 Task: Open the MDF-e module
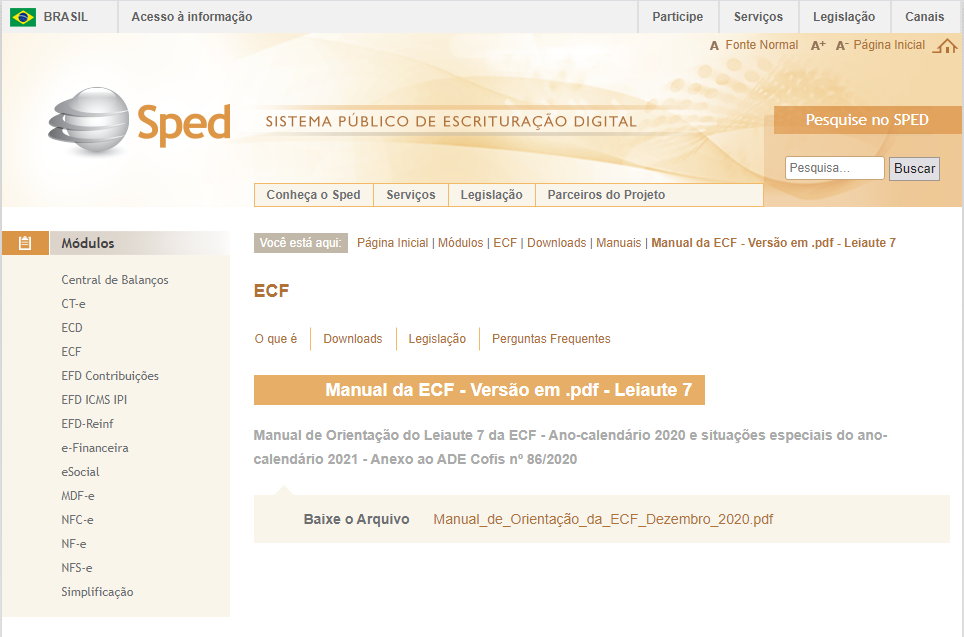(x=77, y=496)
